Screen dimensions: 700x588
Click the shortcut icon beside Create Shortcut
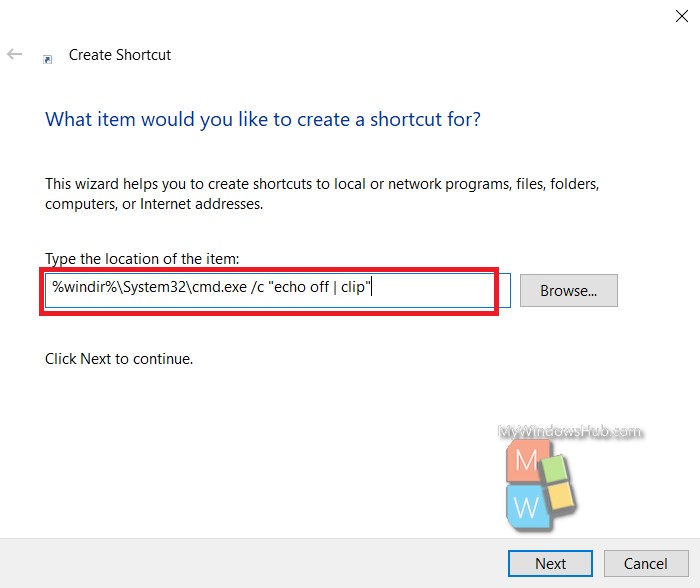pos(48,59)
